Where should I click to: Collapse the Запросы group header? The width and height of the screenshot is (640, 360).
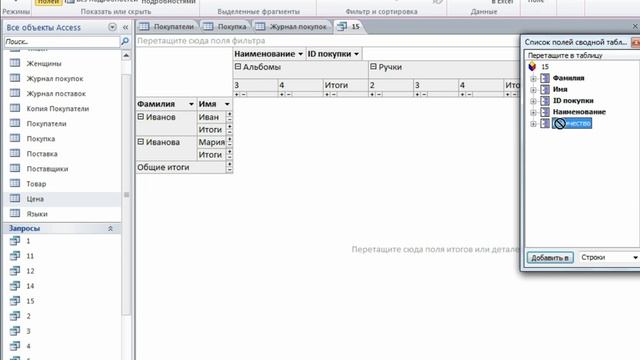[x=110, y=229]
